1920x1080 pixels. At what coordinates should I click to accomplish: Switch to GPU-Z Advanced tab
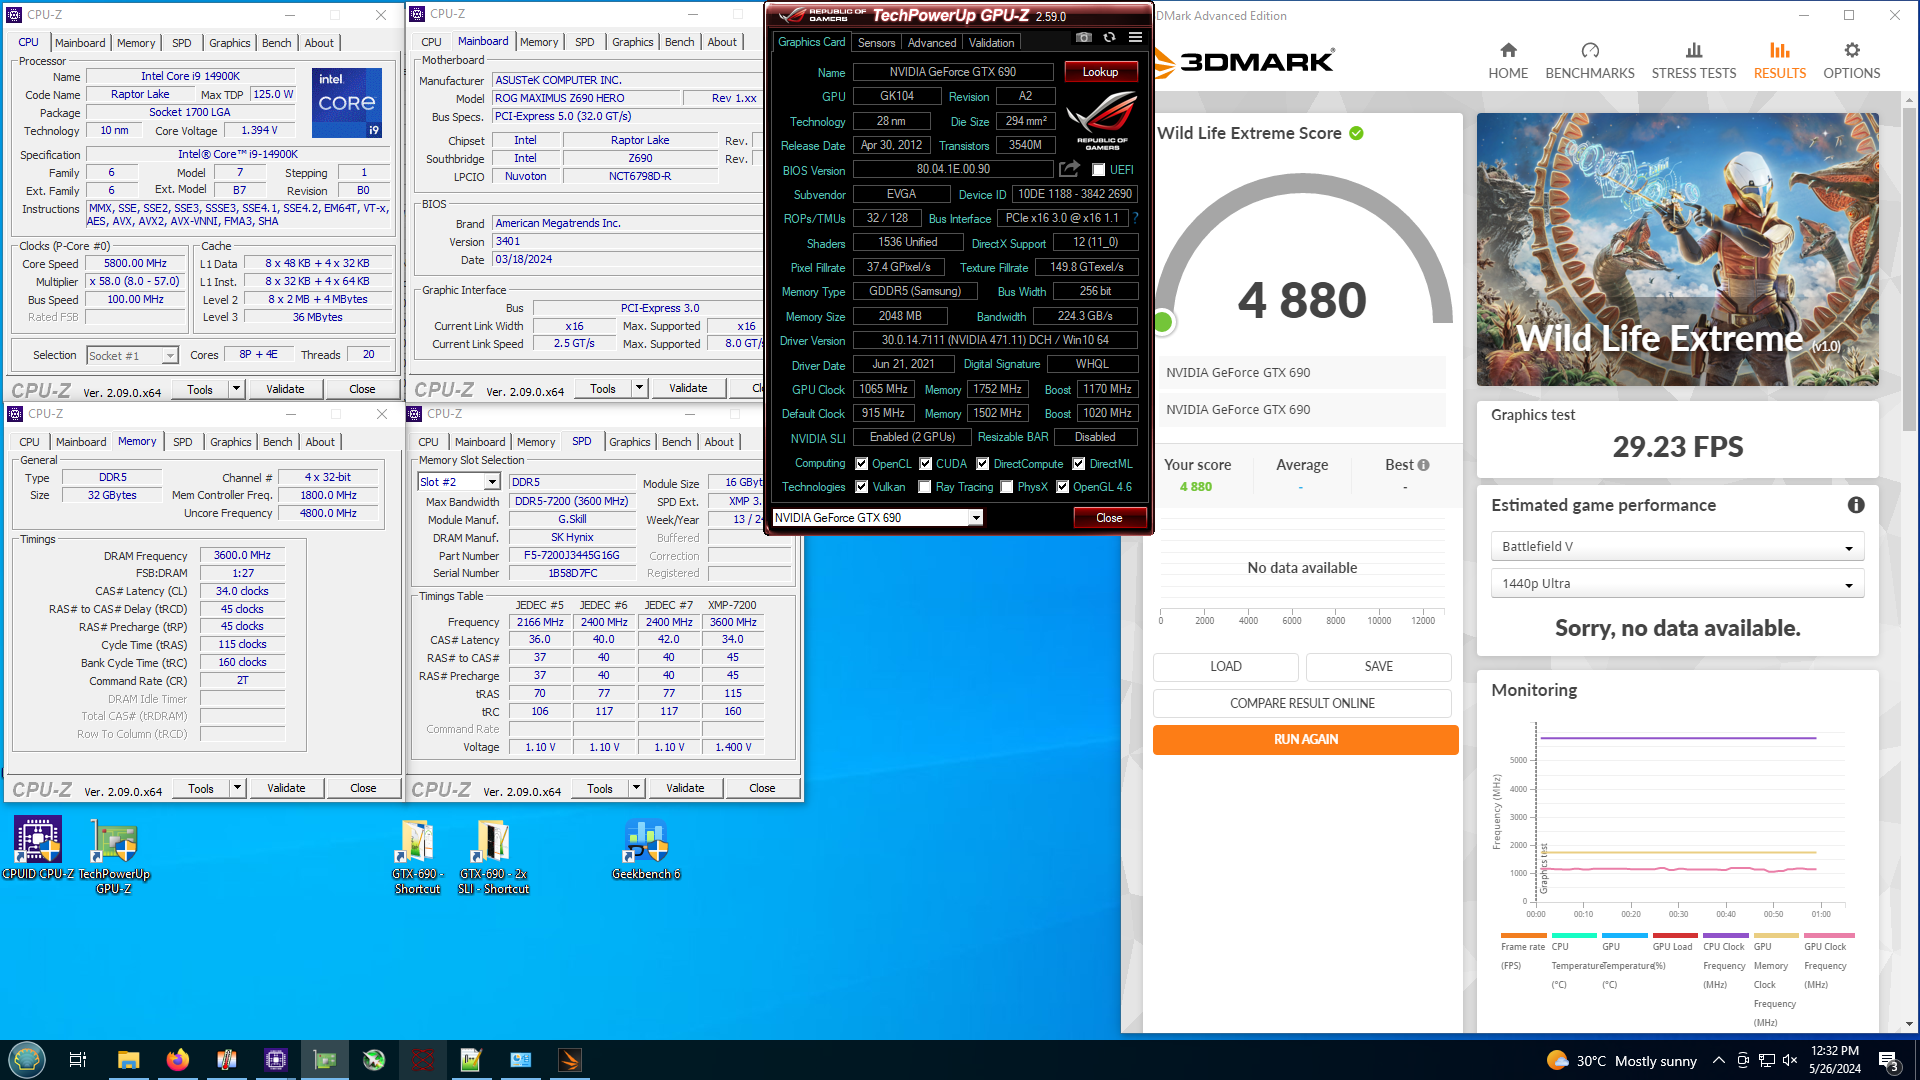[x=932, y=43]
